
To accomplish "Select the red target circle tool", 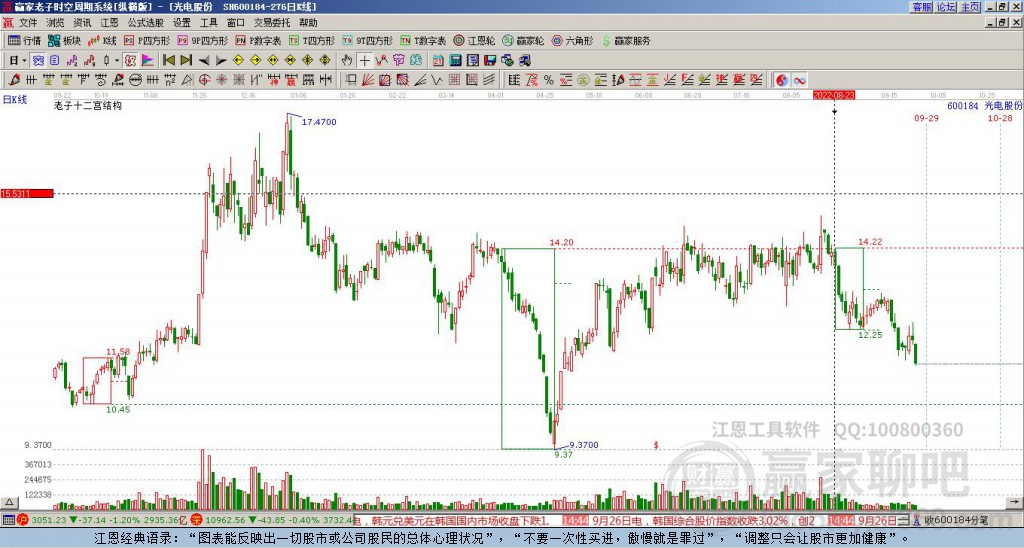I will tap(204, 80).
